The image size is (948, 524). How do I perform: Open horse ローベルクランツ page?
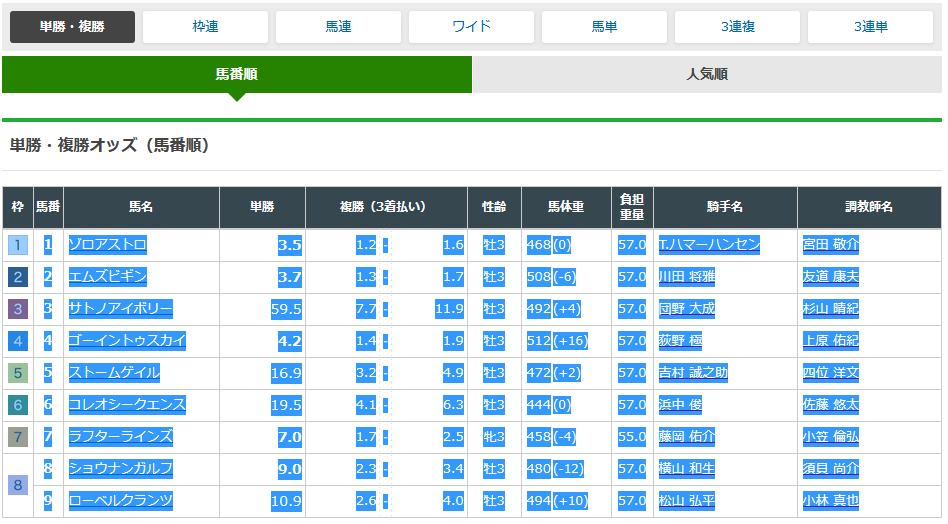tap(120, 501)
